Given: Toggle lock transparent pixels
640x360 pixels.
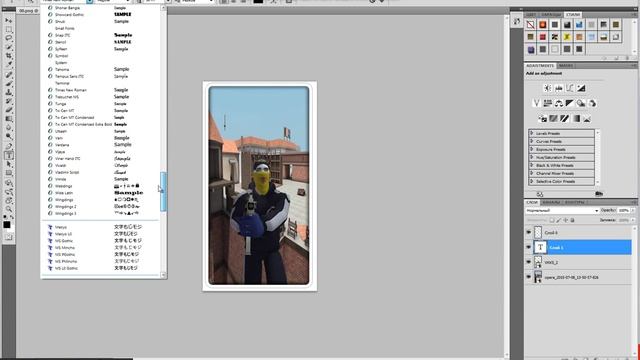Looking at the screenshot, I should coord(552,220).
